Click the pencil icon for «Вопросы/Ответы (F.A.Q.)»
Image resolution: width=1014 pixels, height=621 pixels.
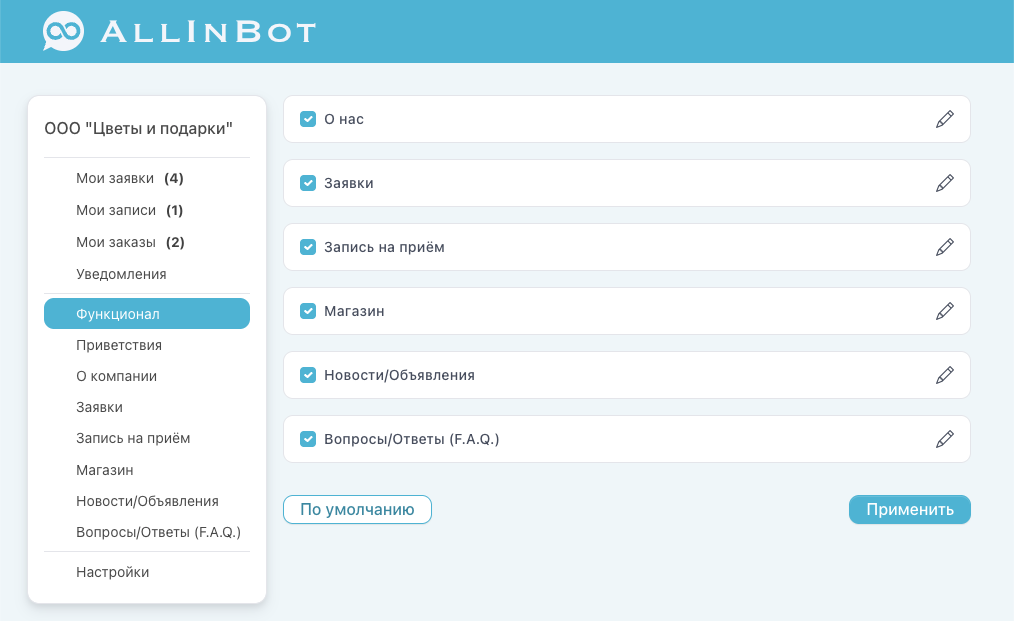click(x=944, y=438)
